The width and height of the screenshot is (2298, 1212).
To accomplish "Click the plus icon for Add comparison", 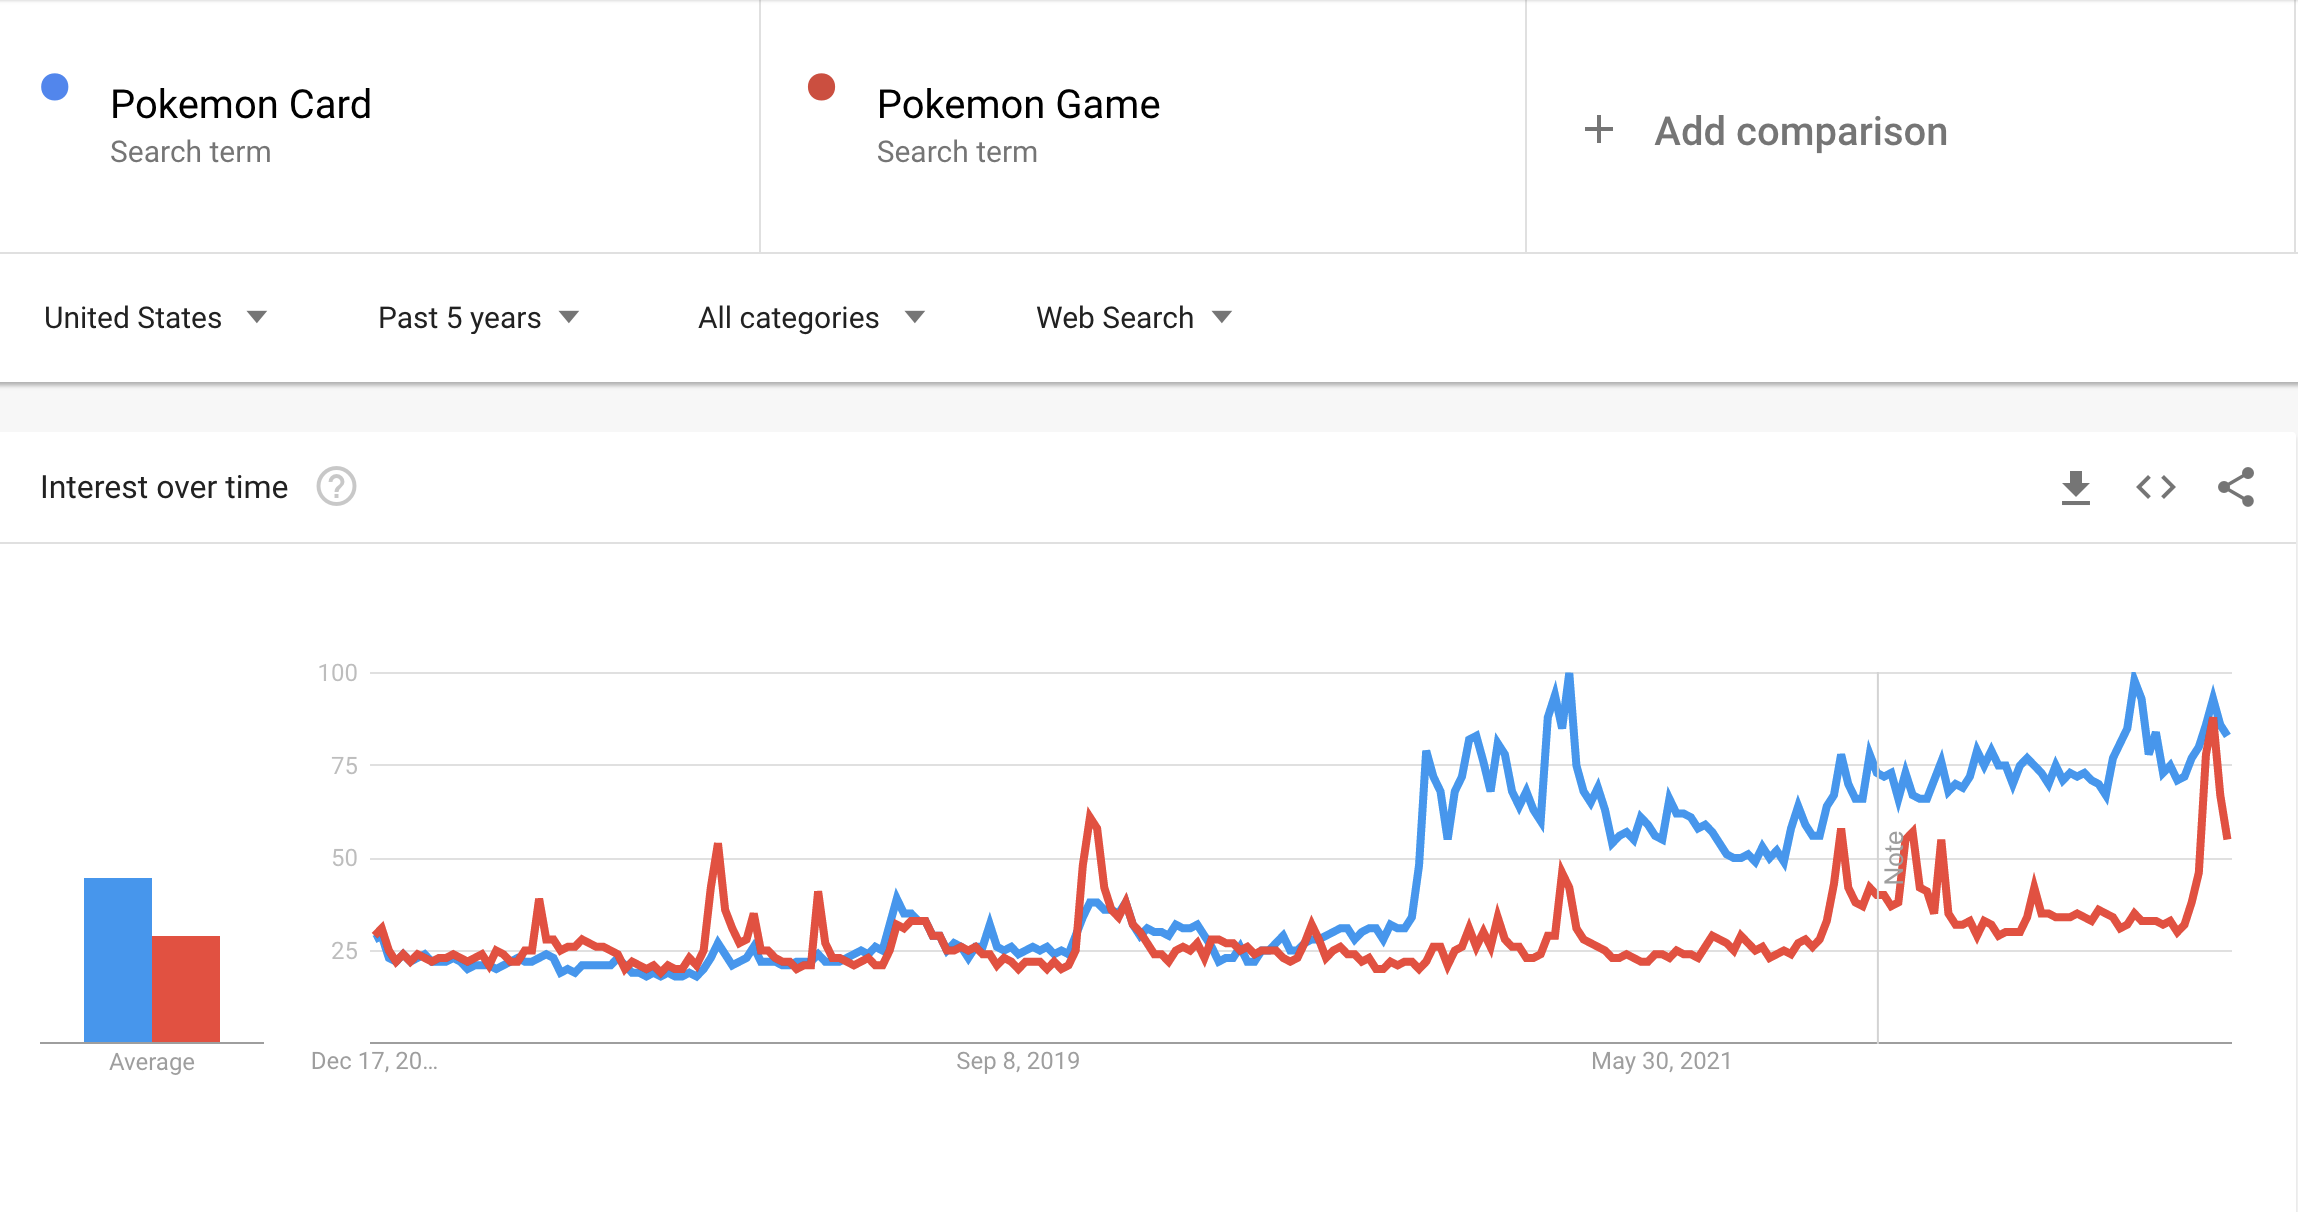I will coord(1599,130).
